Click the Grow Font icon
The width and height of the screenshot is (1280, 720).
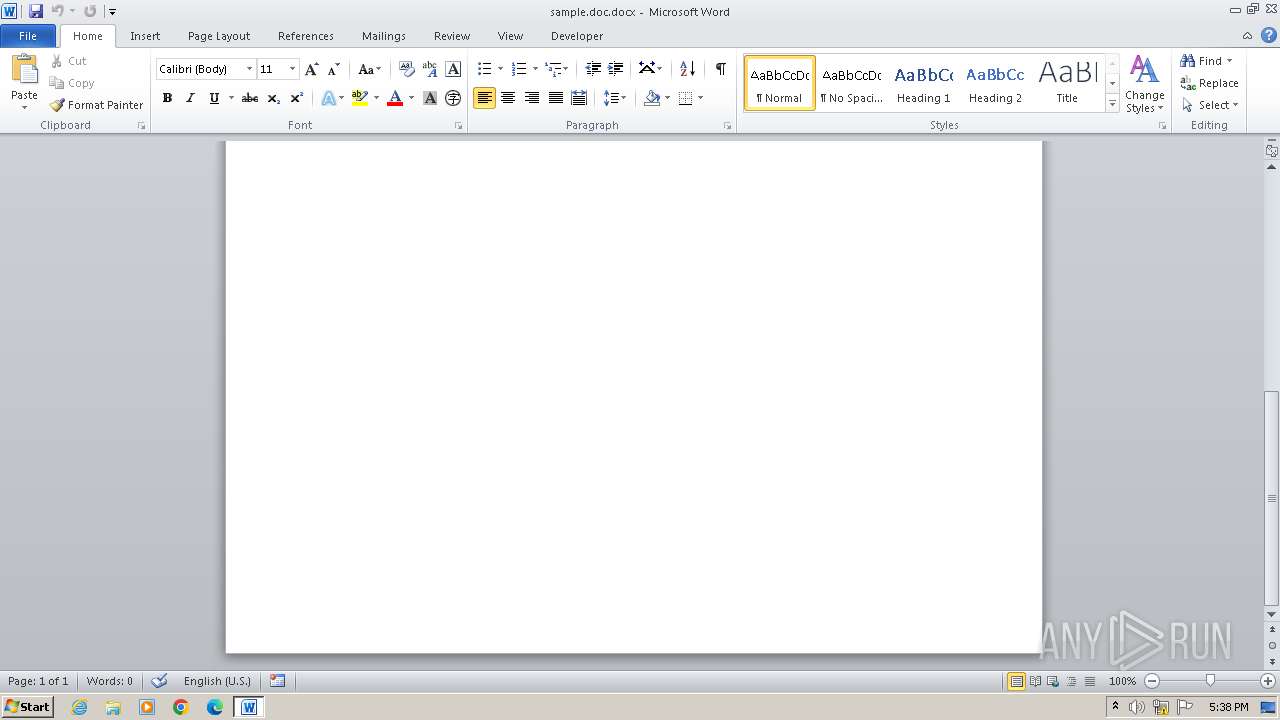pyautogui.click(x=311, y=69)
